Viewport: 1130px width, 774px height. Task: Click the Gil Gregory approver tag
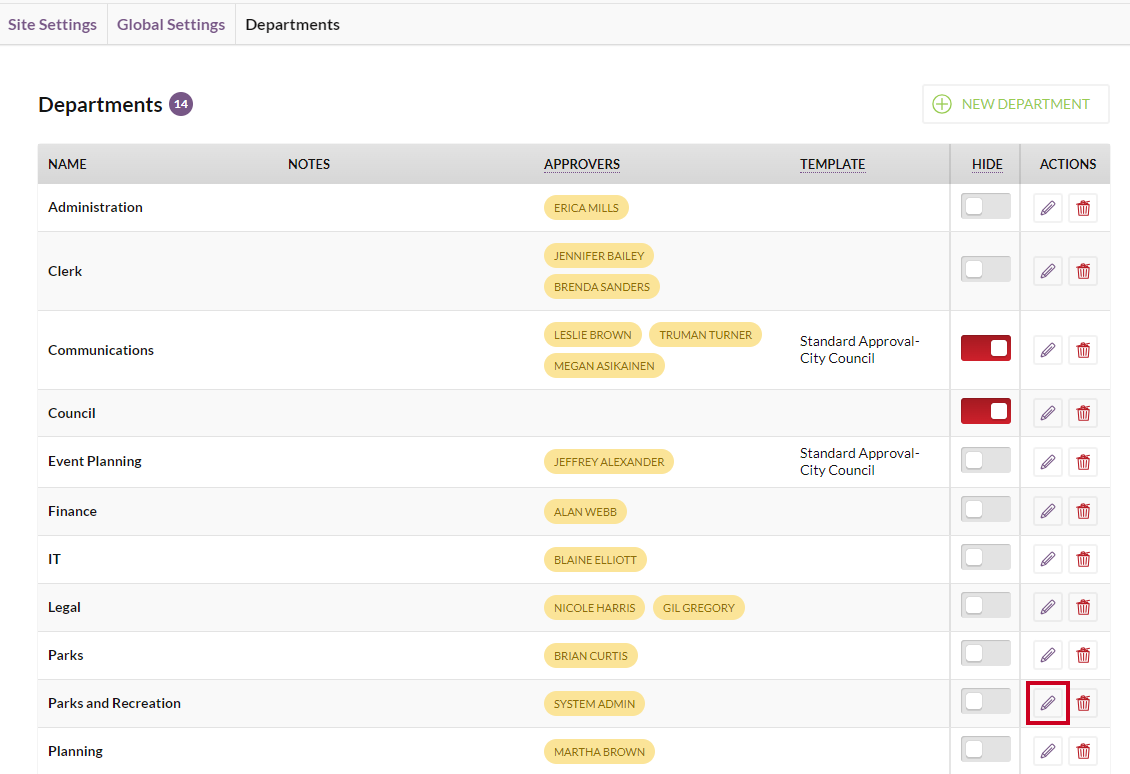[698, 608]
